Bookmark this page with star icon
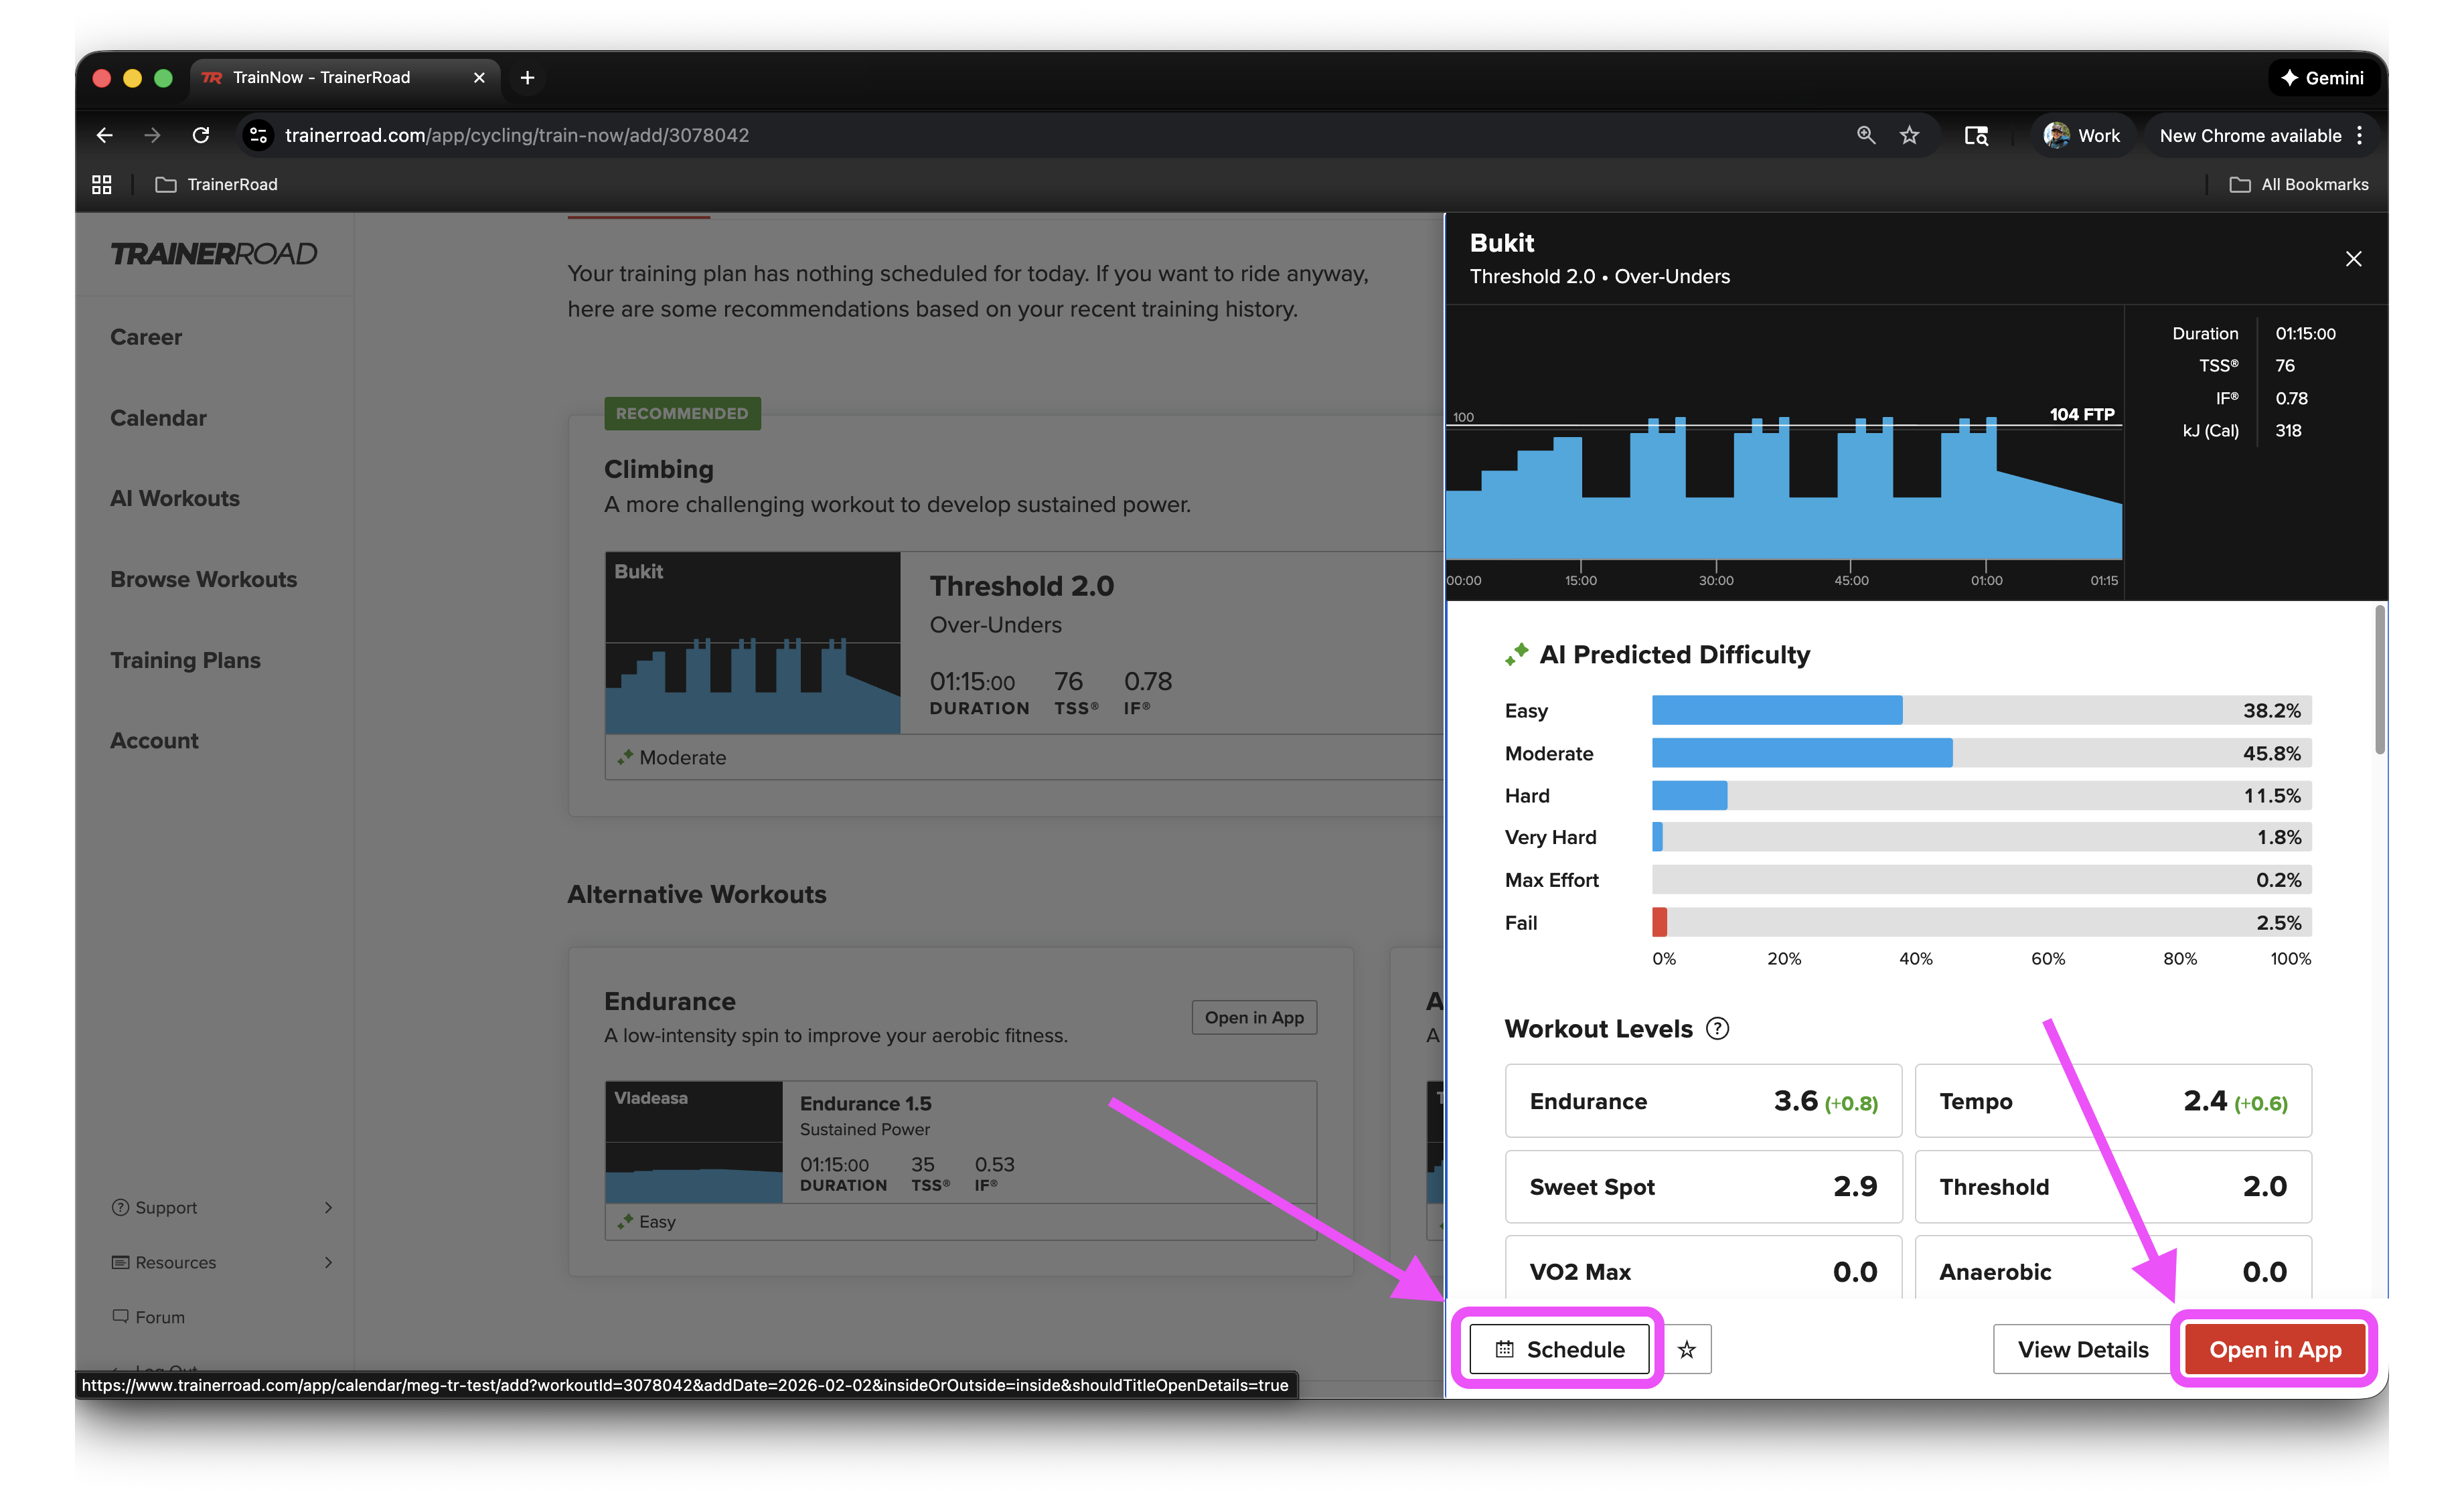 [x=1909, y=135]
